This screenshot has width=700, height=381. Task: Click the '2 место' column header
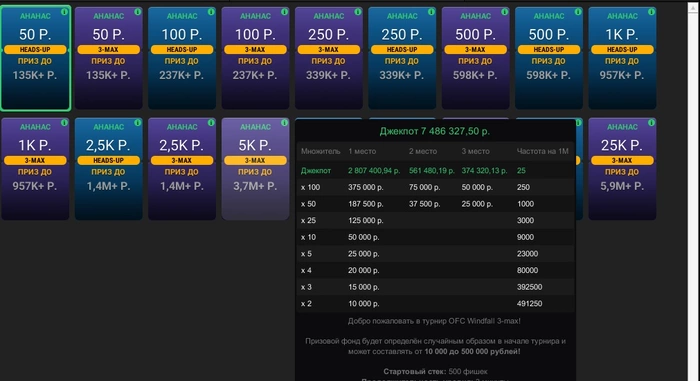click(x=424, y=151)
